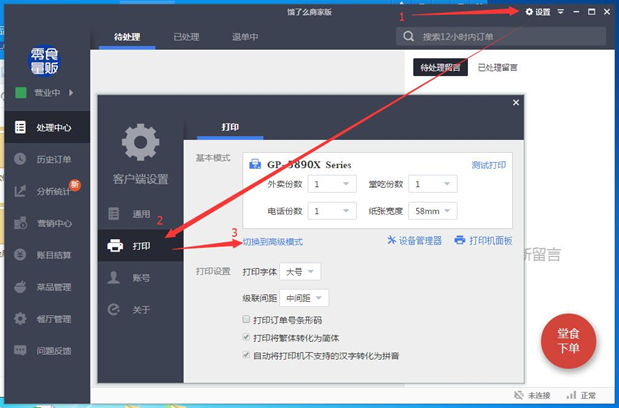Screen dimensions: 619x408
Task: Click the 未连接 status icon
Action: [518, 395]
